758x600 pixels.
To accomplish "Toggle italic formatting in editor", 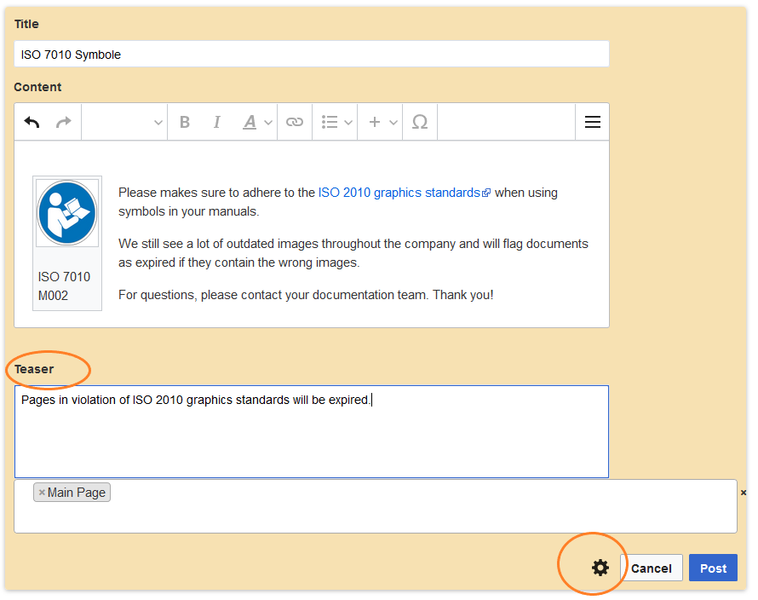I will (217, 122).
